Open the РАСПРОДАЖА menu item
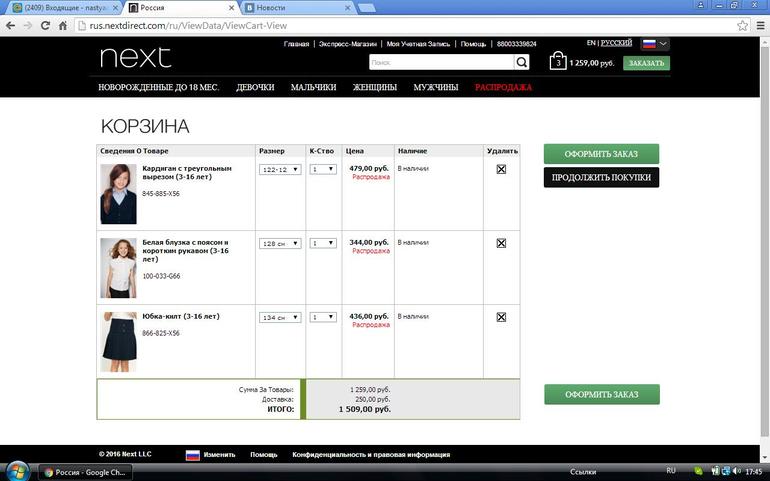The width and height of the screenshot is (770, 481). pos(503,87)
